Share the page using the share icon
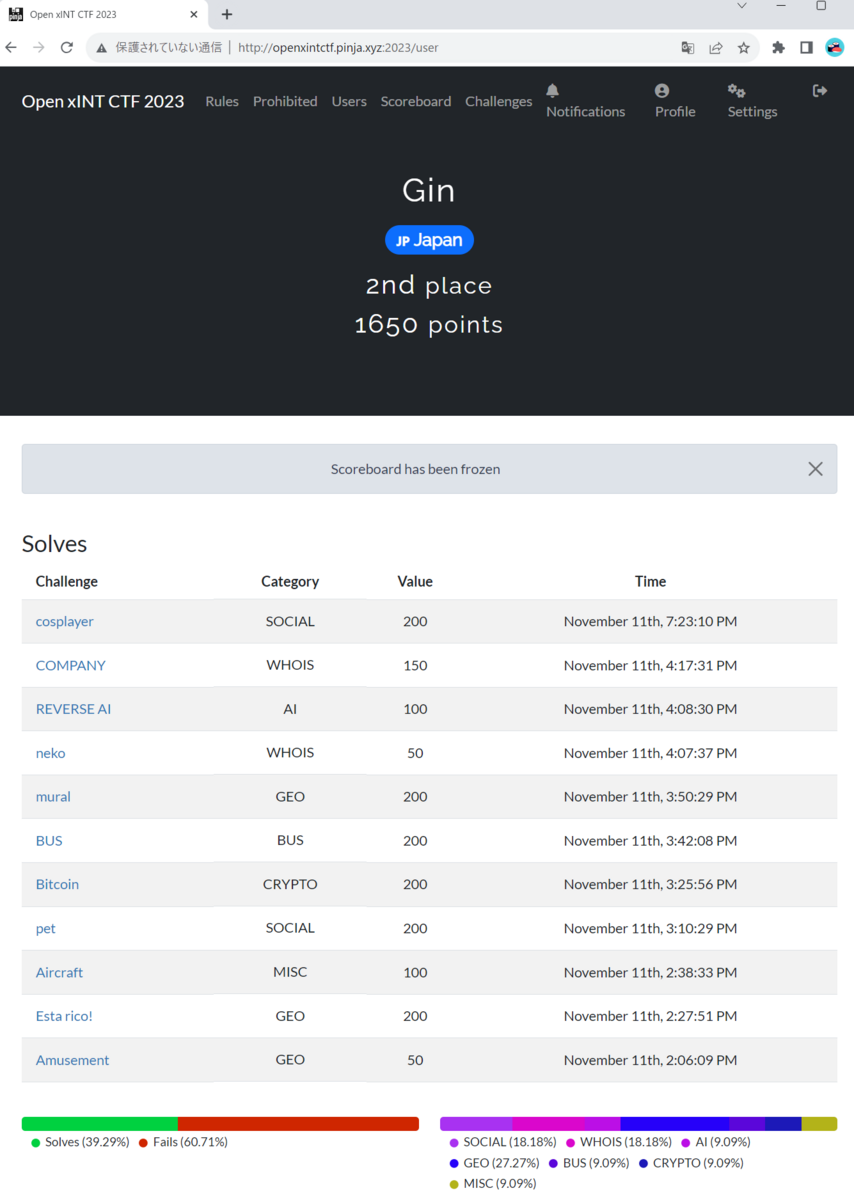 tap(715, 47)
